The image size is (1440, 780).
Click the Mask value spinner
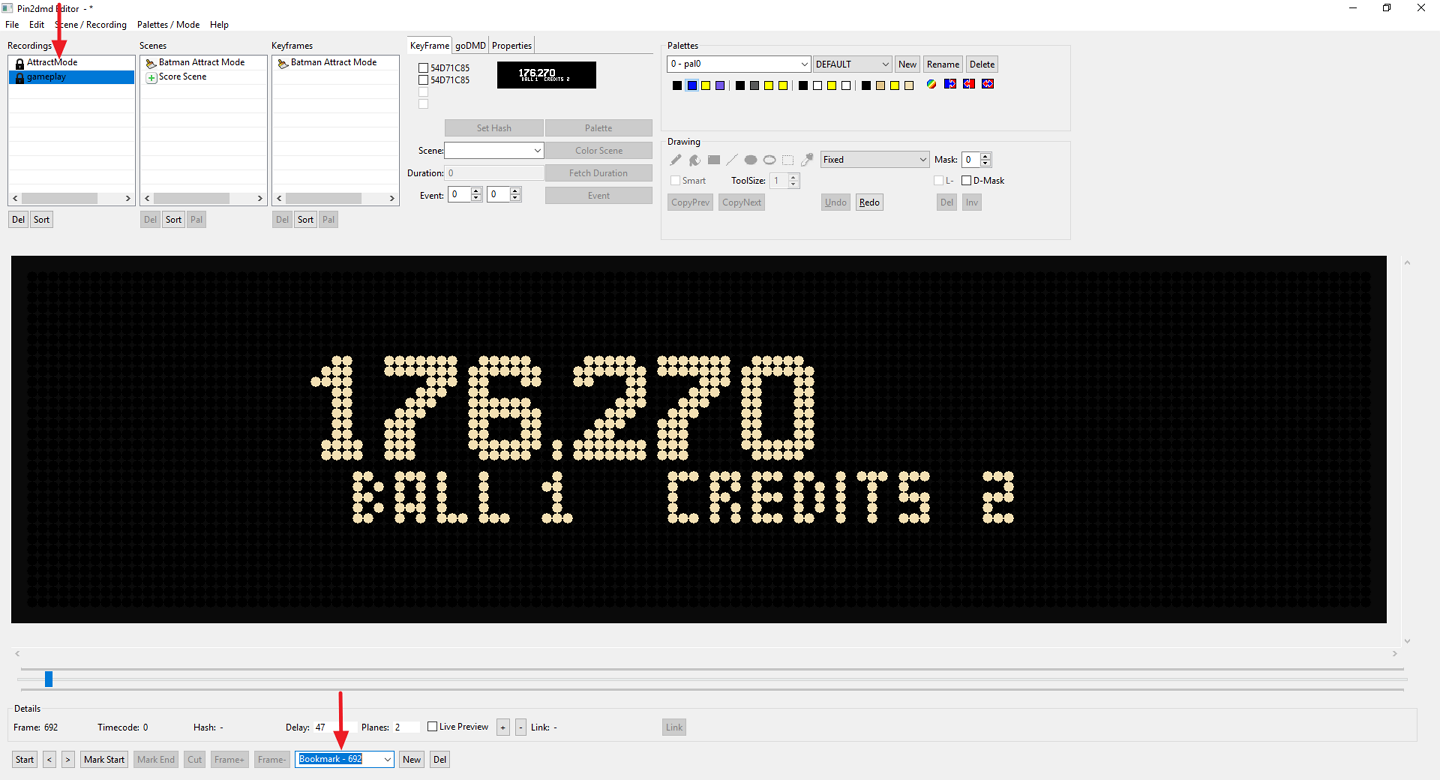point(976,160)
